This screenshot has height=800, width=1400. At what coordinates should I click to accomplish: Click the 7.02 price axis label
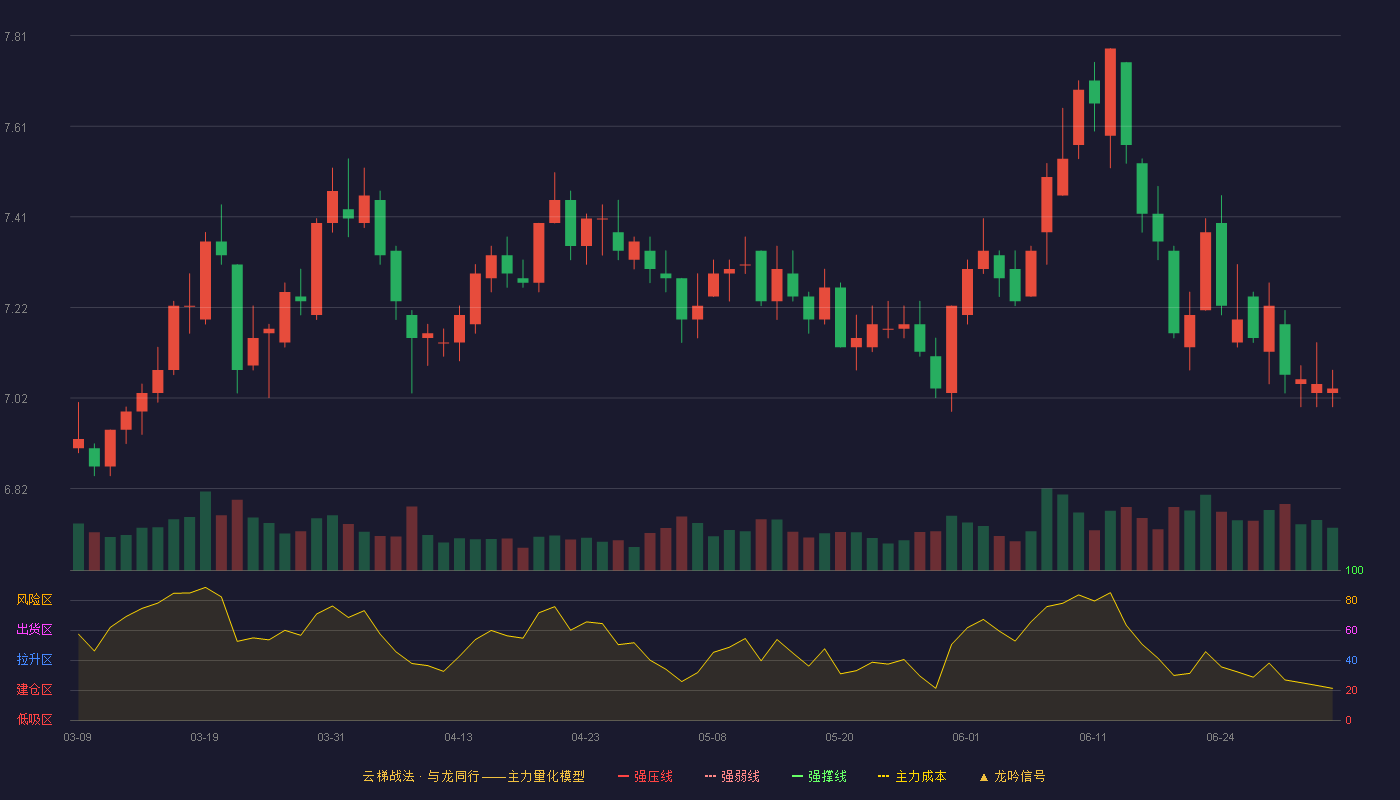tap(15, 399)
